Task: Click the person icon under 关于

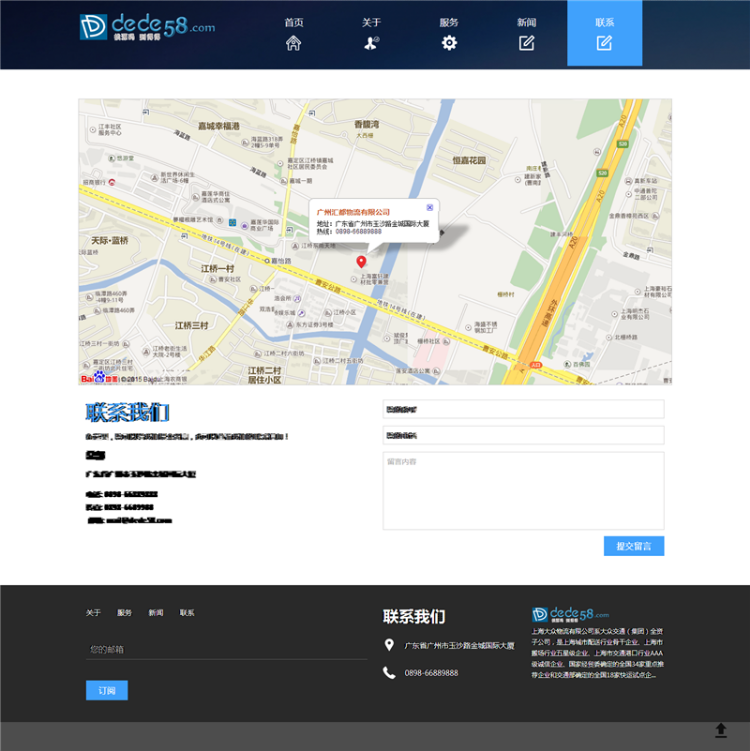Action: click(371, 43)
